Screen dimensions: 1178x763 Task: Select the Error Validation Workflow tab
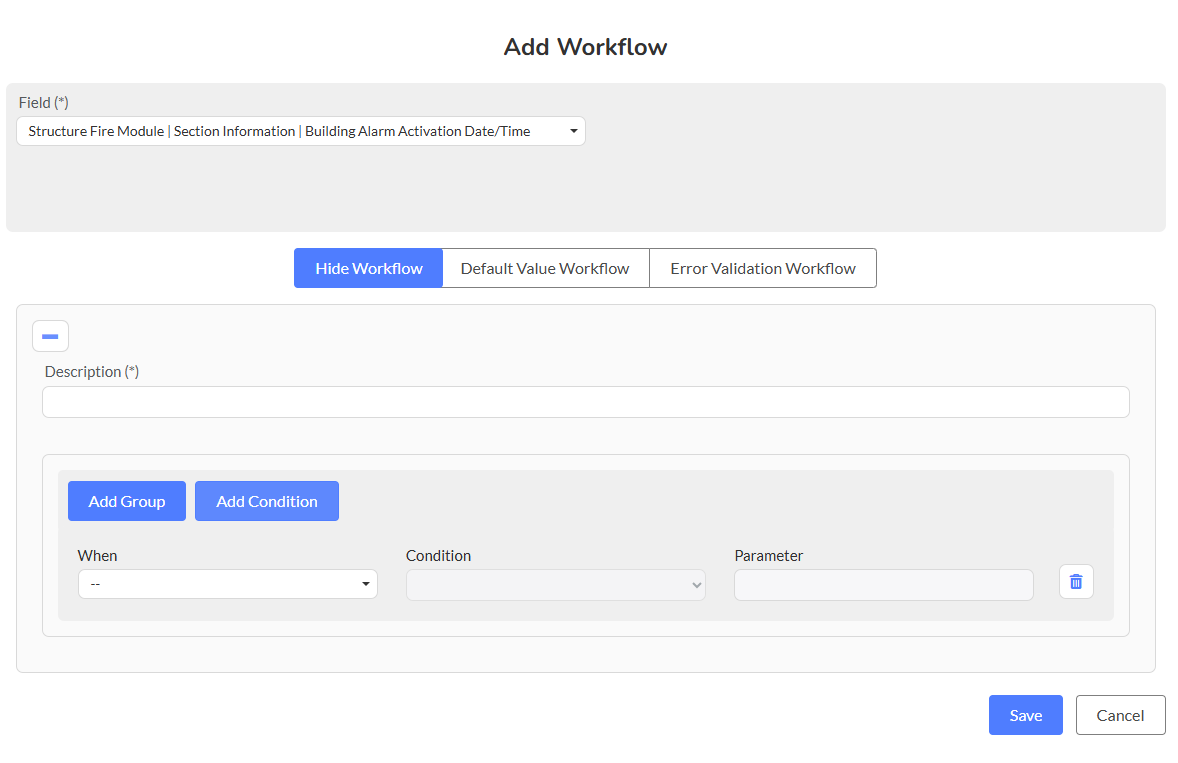(x=763, y=268)
